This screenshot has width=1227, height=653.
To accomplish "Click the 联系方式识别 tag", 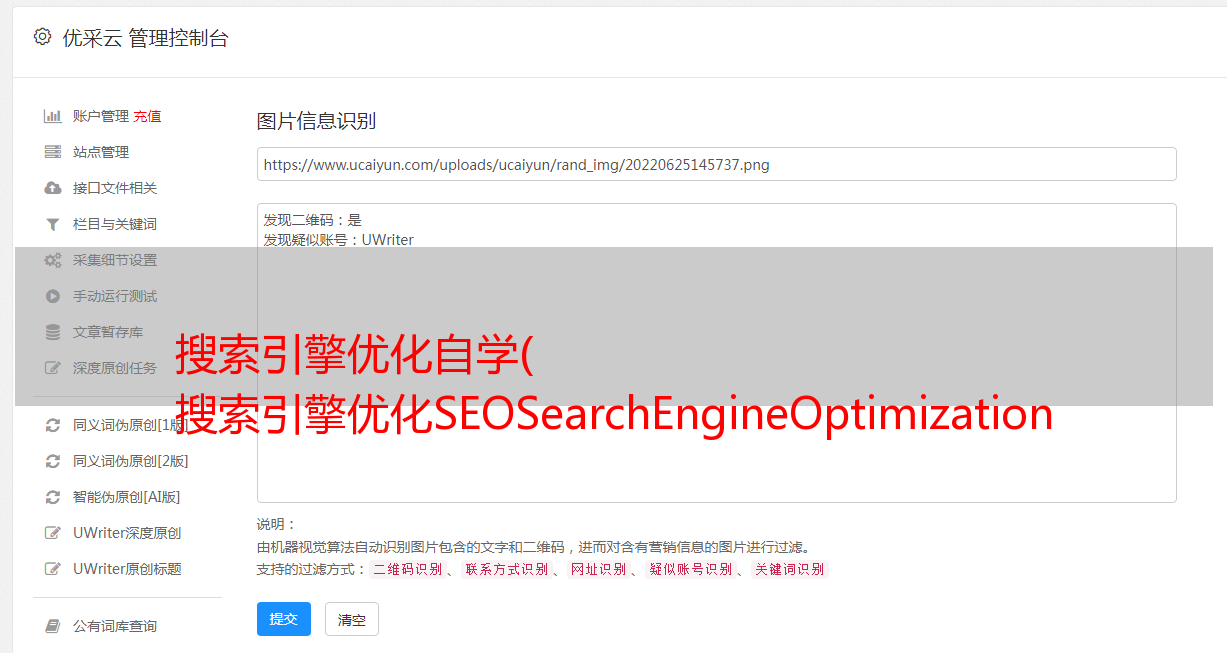I will coord(506,569).
